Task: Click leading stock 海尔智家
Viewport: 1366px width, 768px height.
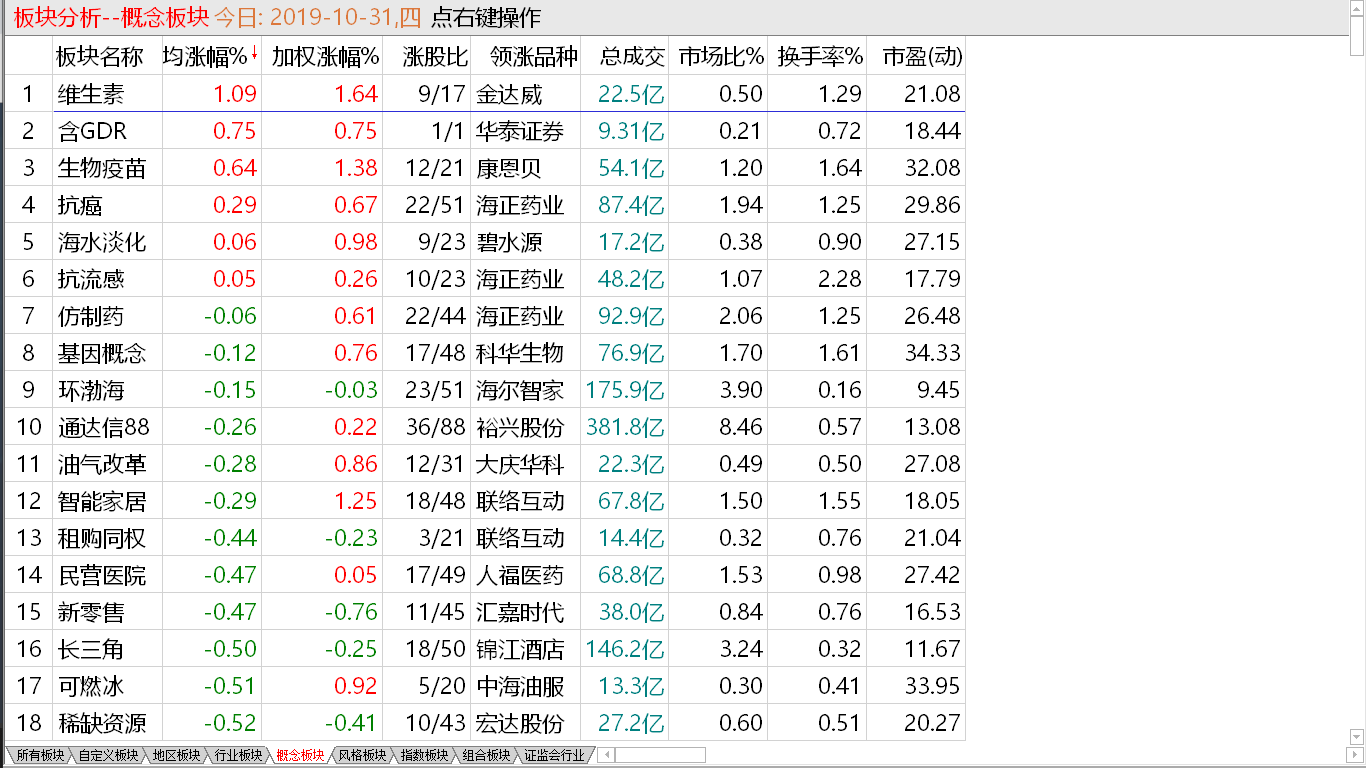Action: [520, 390]
